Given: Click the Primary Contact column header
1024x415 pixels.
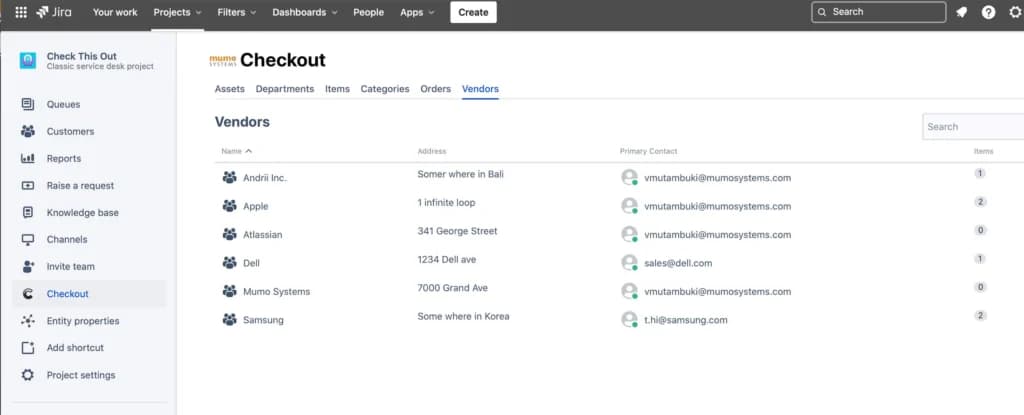Looking at the screenshot, I should [x=648, y=151].
